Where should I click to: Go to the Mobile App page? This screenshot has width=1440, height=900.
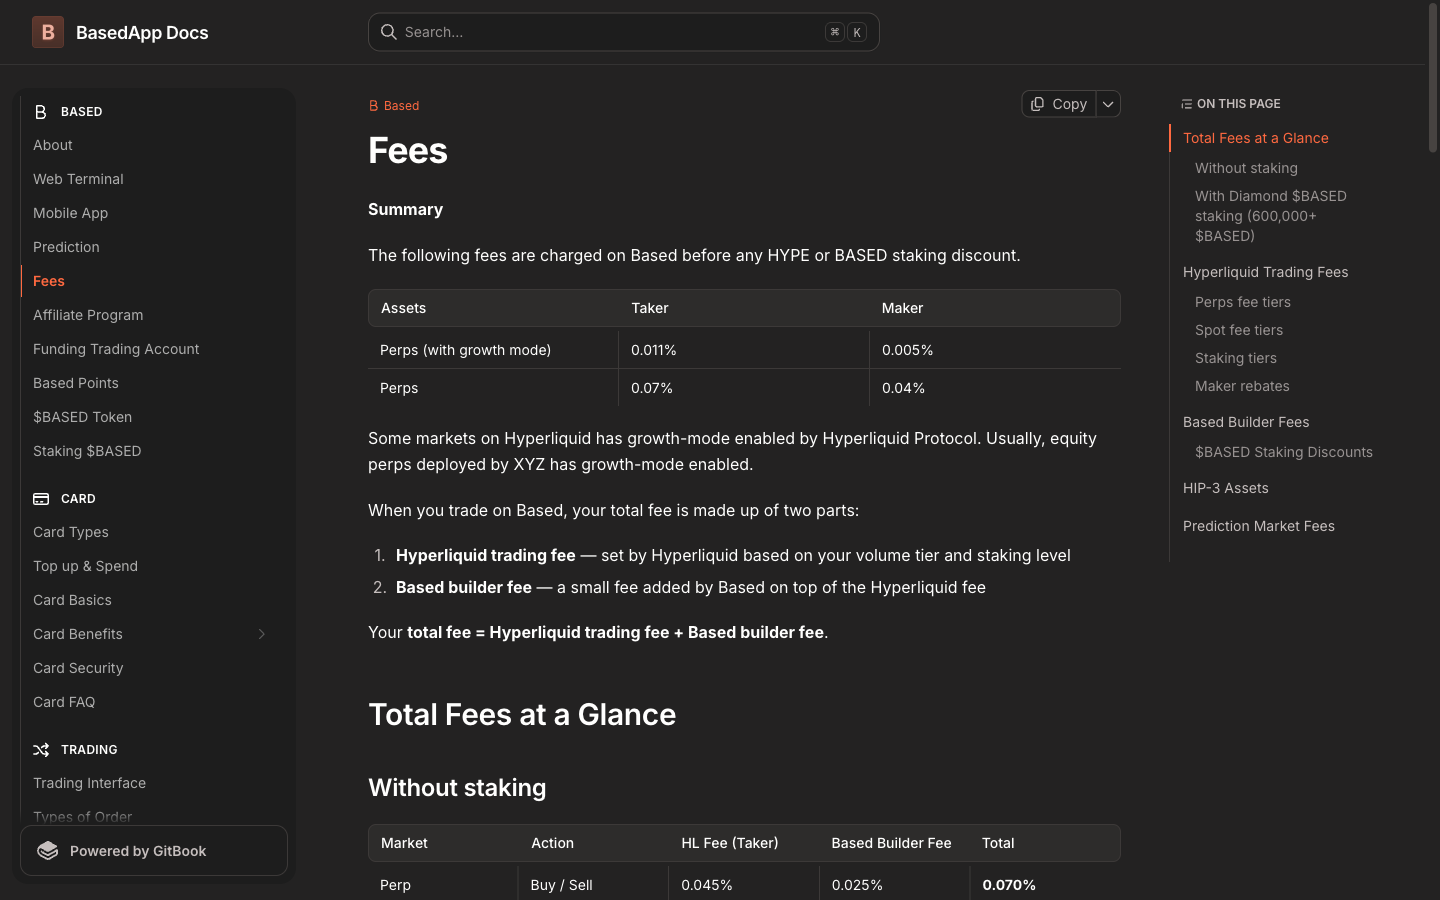(154, 213)
